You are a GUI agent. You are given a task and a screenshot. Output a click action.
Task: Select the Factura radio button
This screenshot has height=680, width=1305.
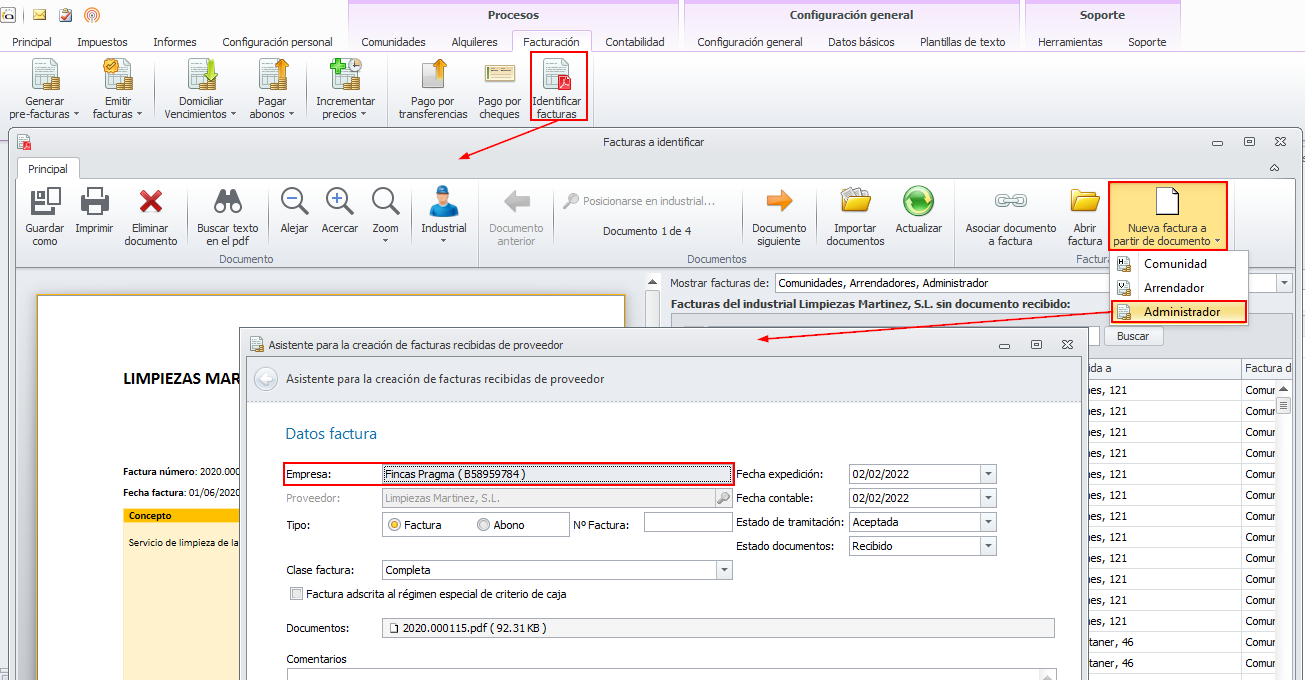pos(395,525)
